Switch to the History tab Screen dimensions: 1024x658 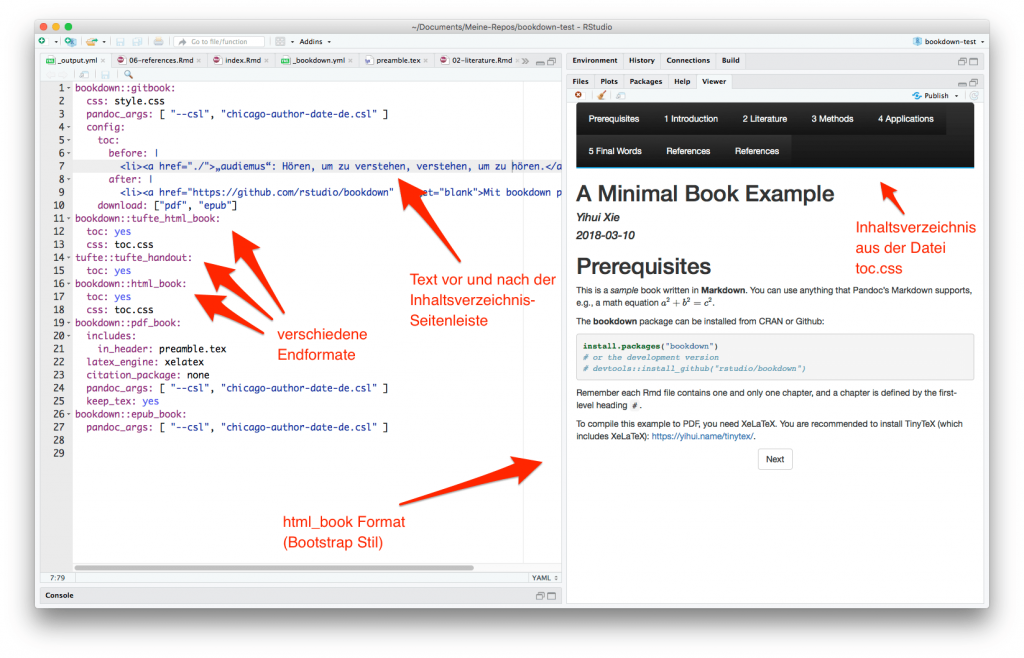pyautogui.click(x=641, y=61)
